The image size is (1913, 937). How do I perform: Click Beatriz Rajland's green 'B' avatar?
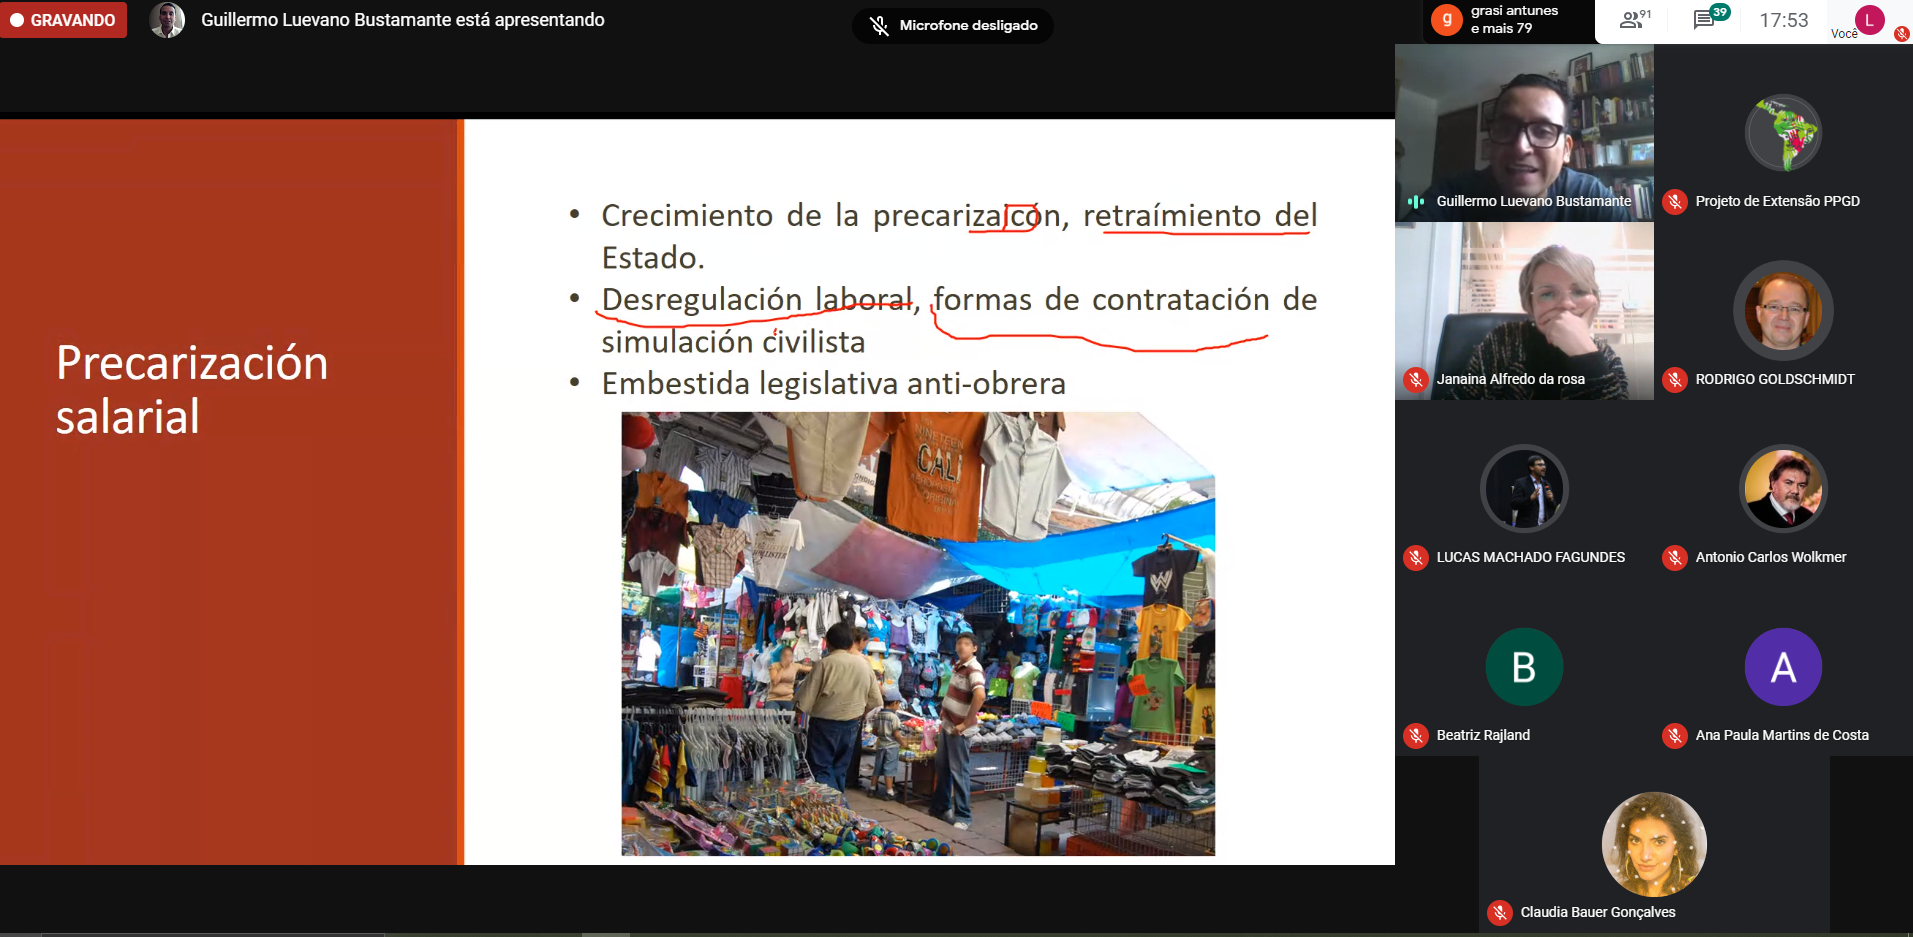(1524, 667)
